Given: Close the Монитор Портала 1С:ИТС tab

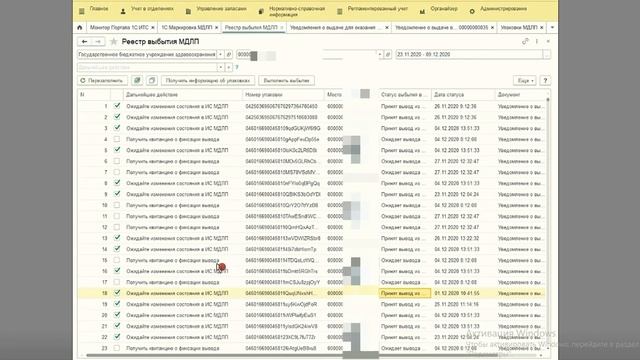Looking at the screenshot, I should (x=153, y=27).
